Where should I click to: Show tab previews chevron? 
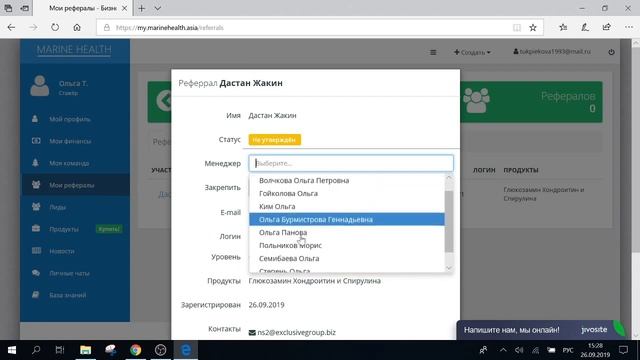click(158, 8)
